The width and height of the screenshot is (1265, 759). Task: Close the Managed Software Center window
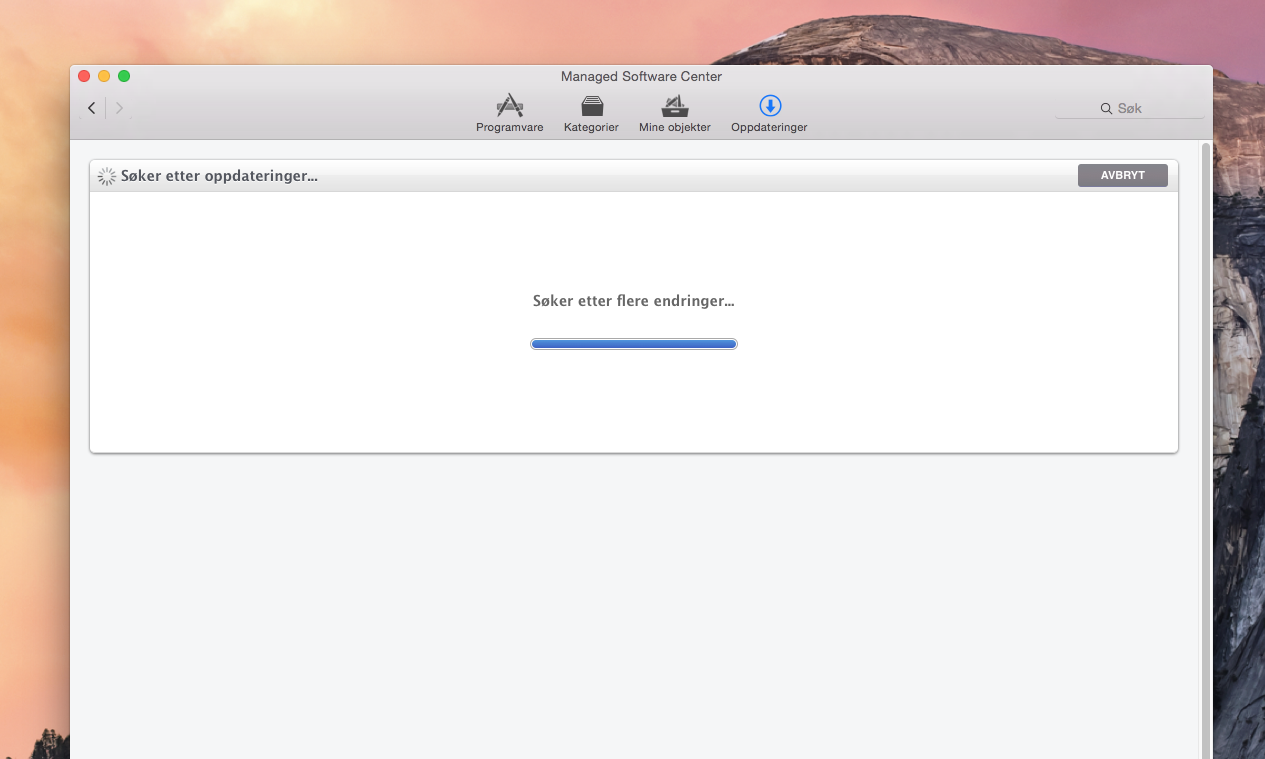point(84,76)
